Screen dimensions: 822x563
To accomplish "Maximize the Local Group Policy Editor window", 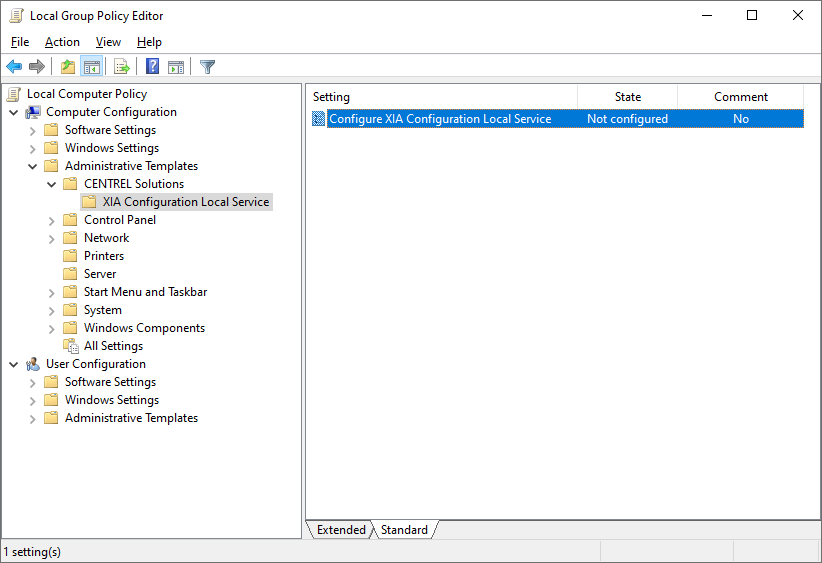I will tap(752, 16).
